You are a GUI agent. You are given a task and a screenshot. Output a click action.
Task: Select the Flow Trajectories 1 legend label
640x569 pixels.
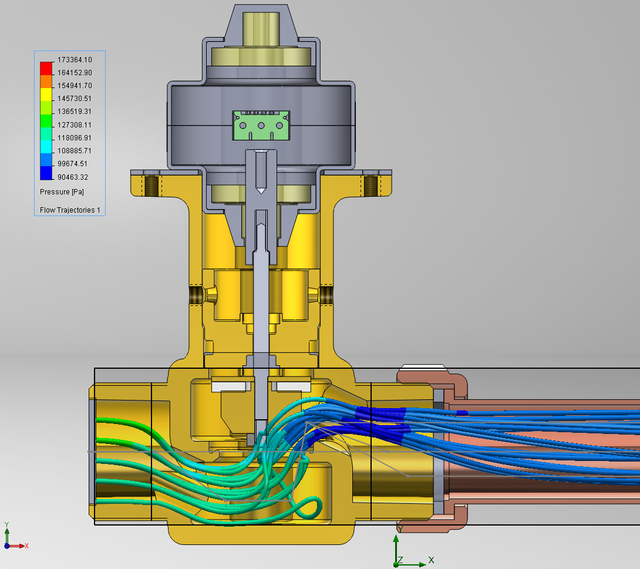70,211
